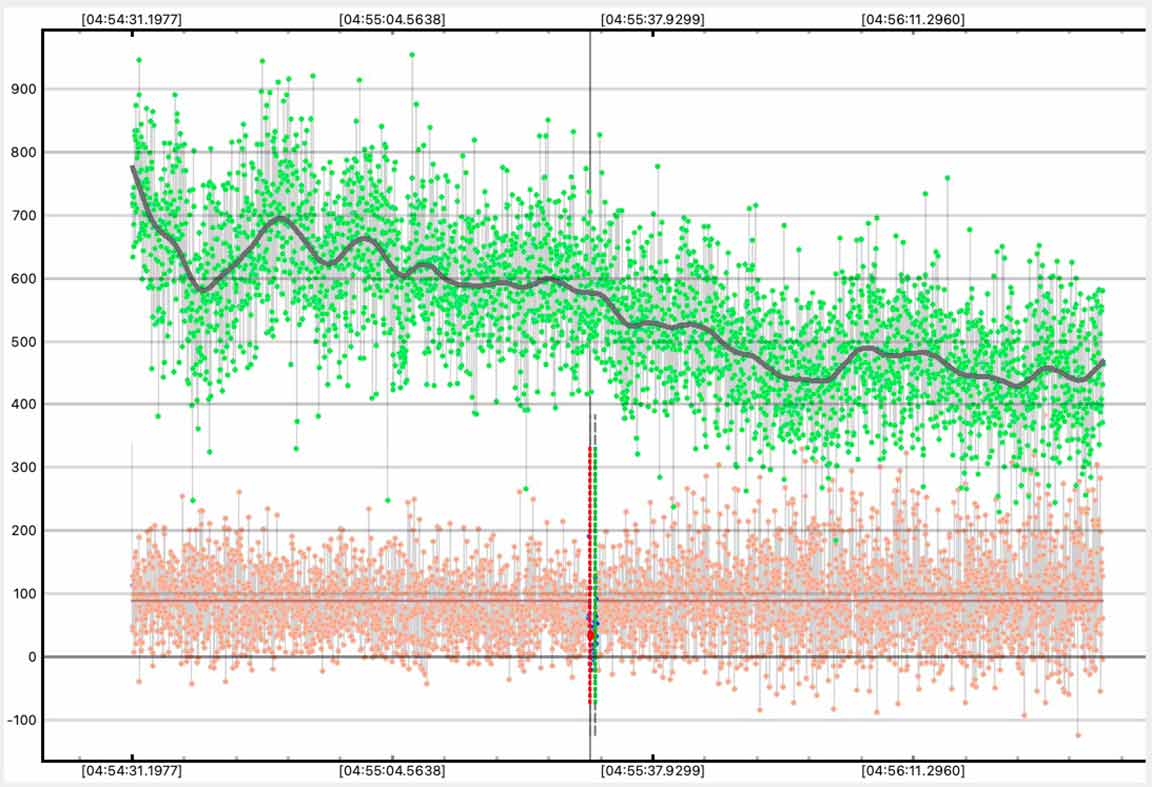The width and height of the screenshot is (1152, 787).
Task: Click top timestamp label 04:55:04.5638
Action: (392, 18)
